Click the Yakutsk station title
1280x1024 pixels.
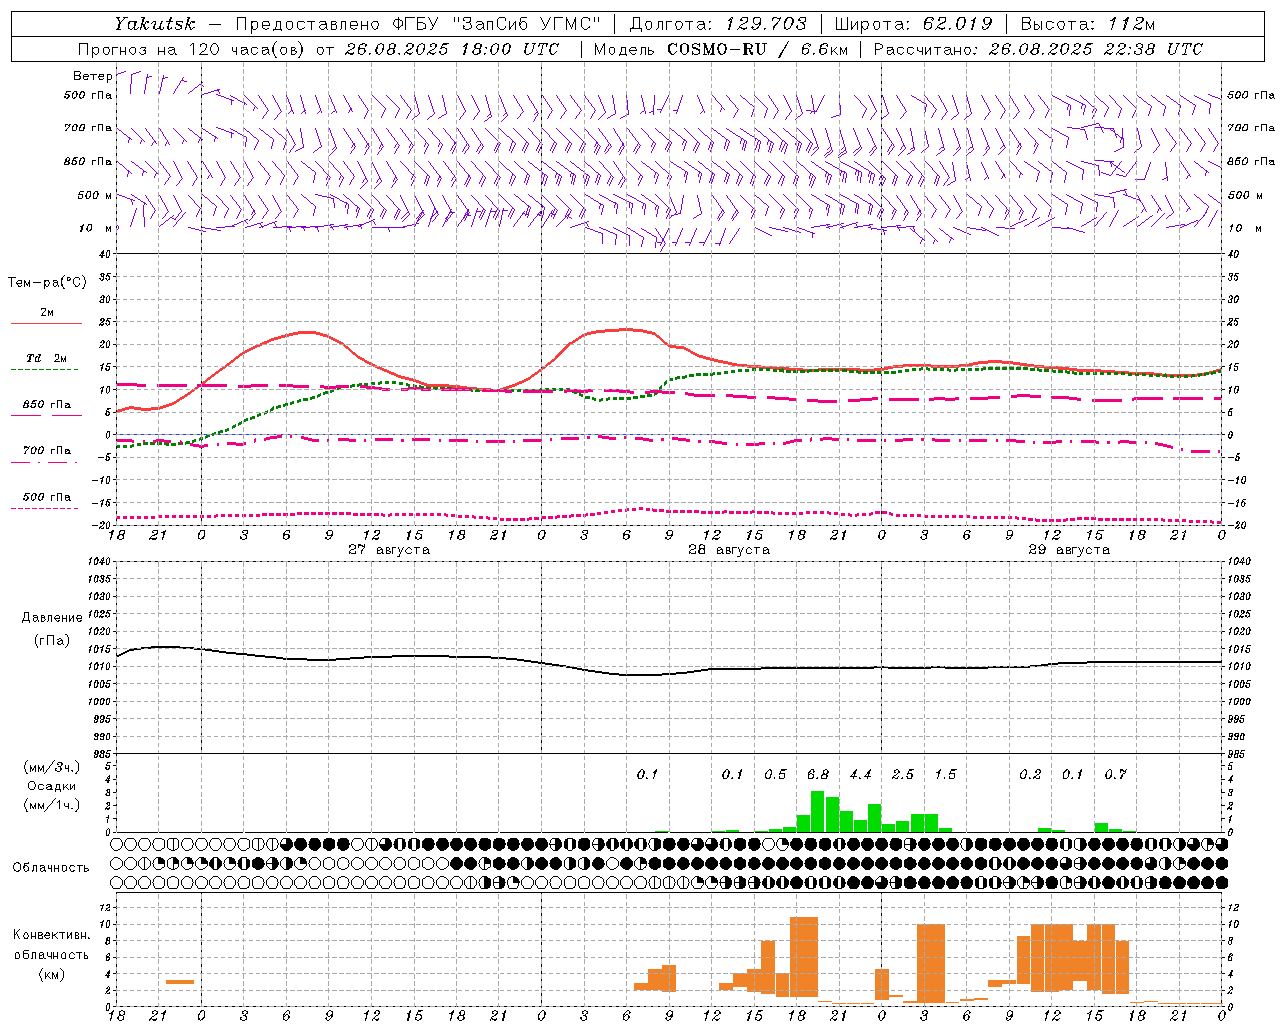(x=155, y=24)
